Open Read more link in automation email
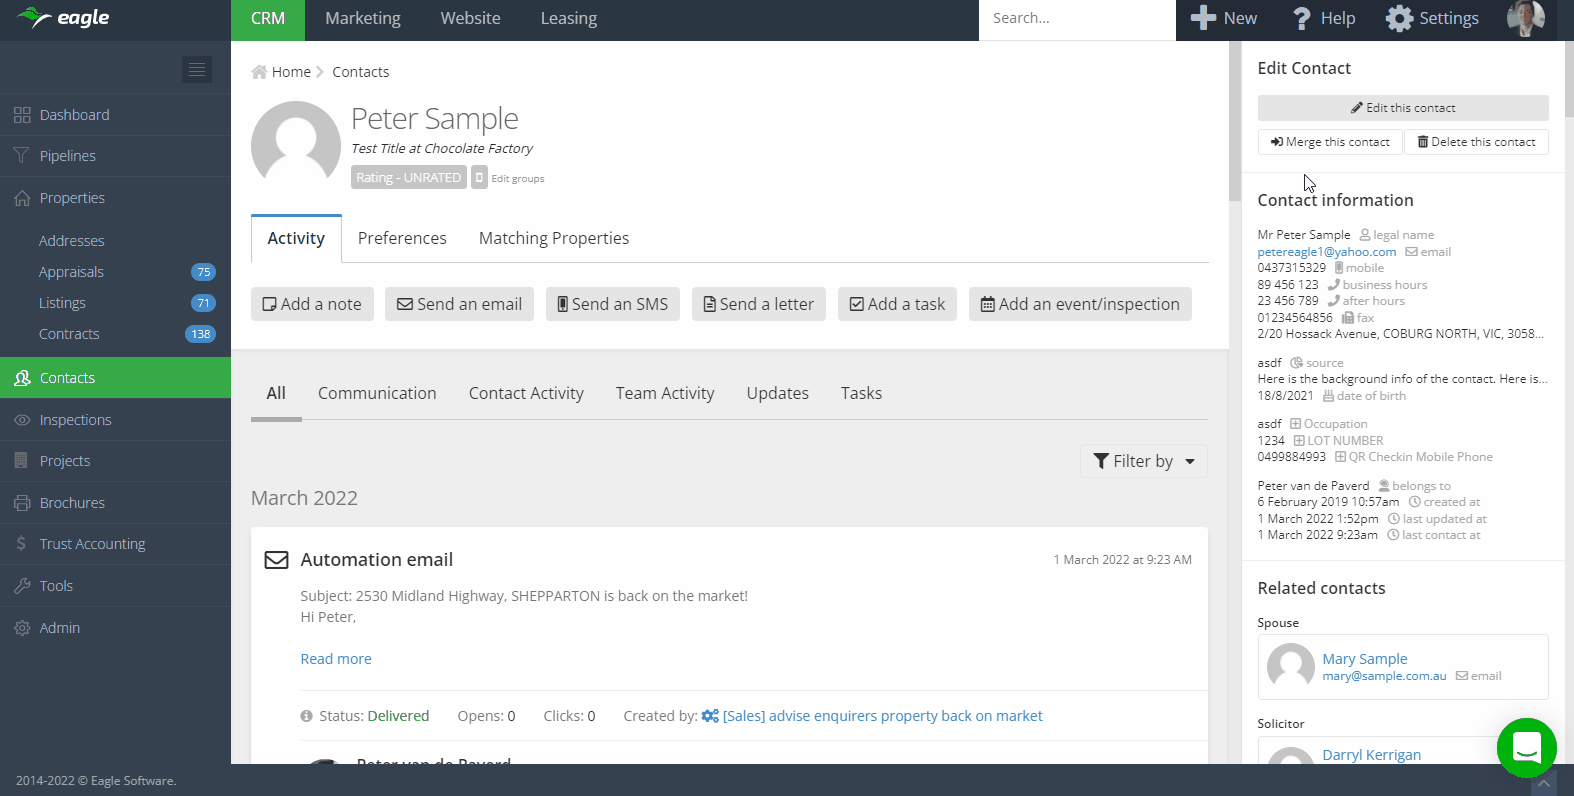Screen dimensions: 1574x796 click(336, 659)
